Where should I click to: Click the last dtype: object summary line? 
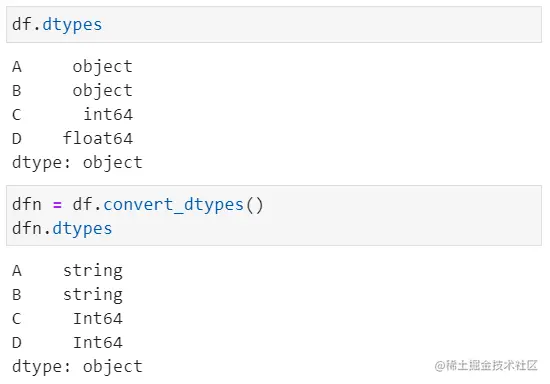(x=77, y=367)
